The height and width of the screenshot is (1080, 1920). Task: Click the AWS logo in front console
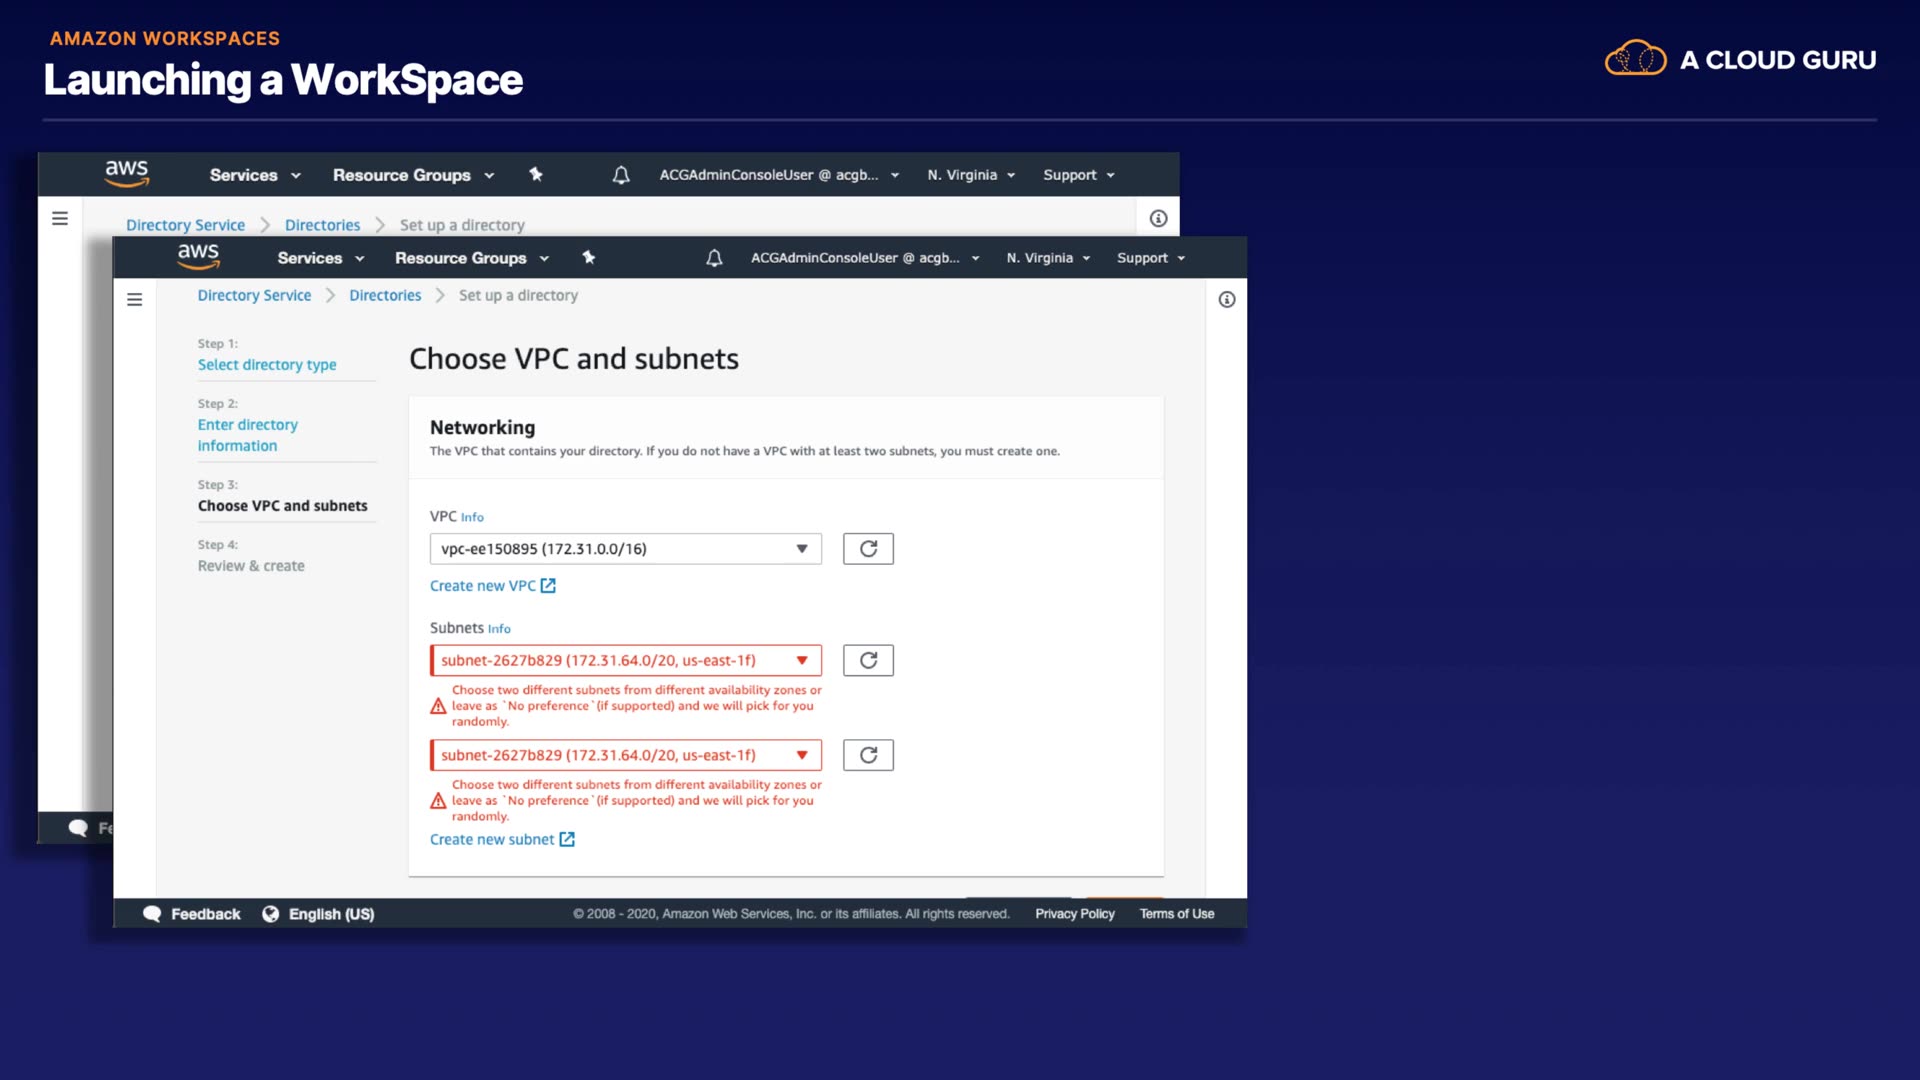[198, 256]
